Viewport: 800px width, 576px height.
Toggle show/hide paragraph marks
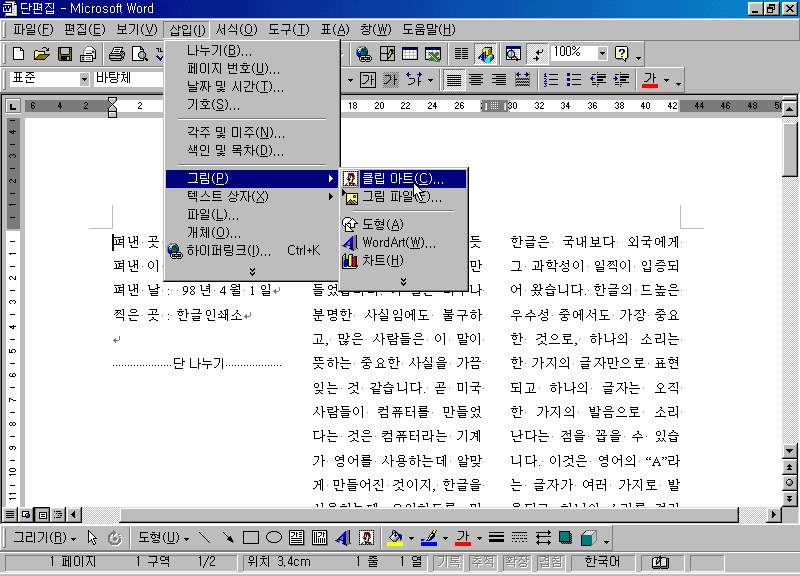pyautogui.click(x=537, y=54)
